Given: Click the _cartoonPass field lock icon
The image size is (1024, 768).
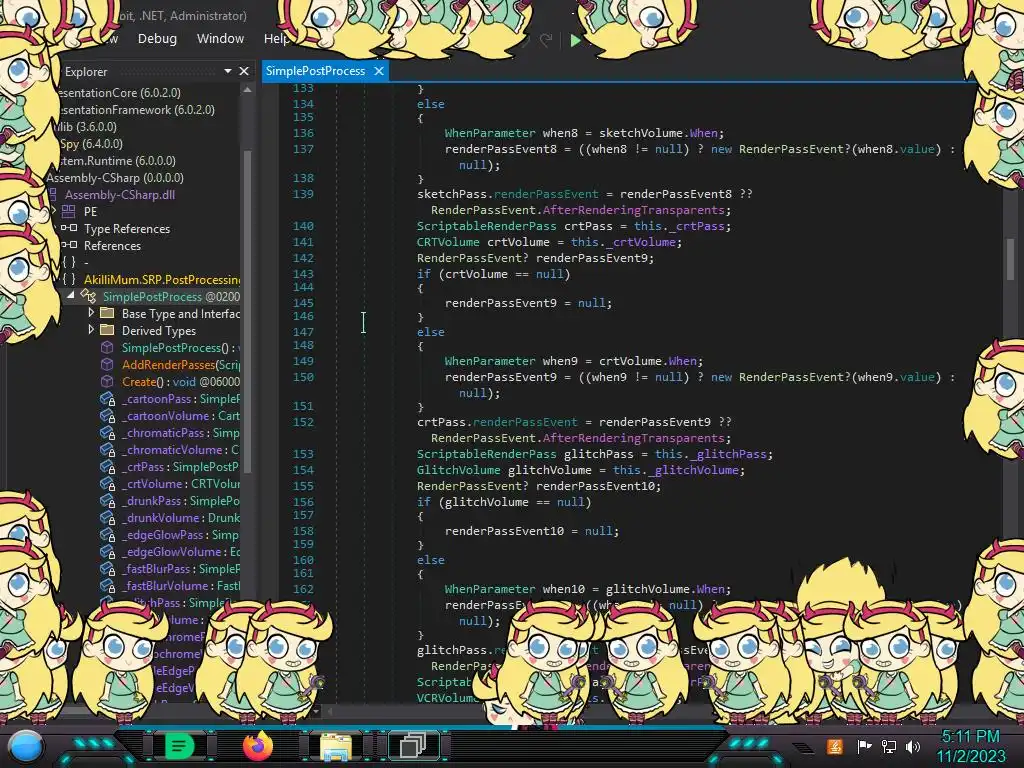Looking at the screenshot, I should pyautogui.click(x=108, y=399).
